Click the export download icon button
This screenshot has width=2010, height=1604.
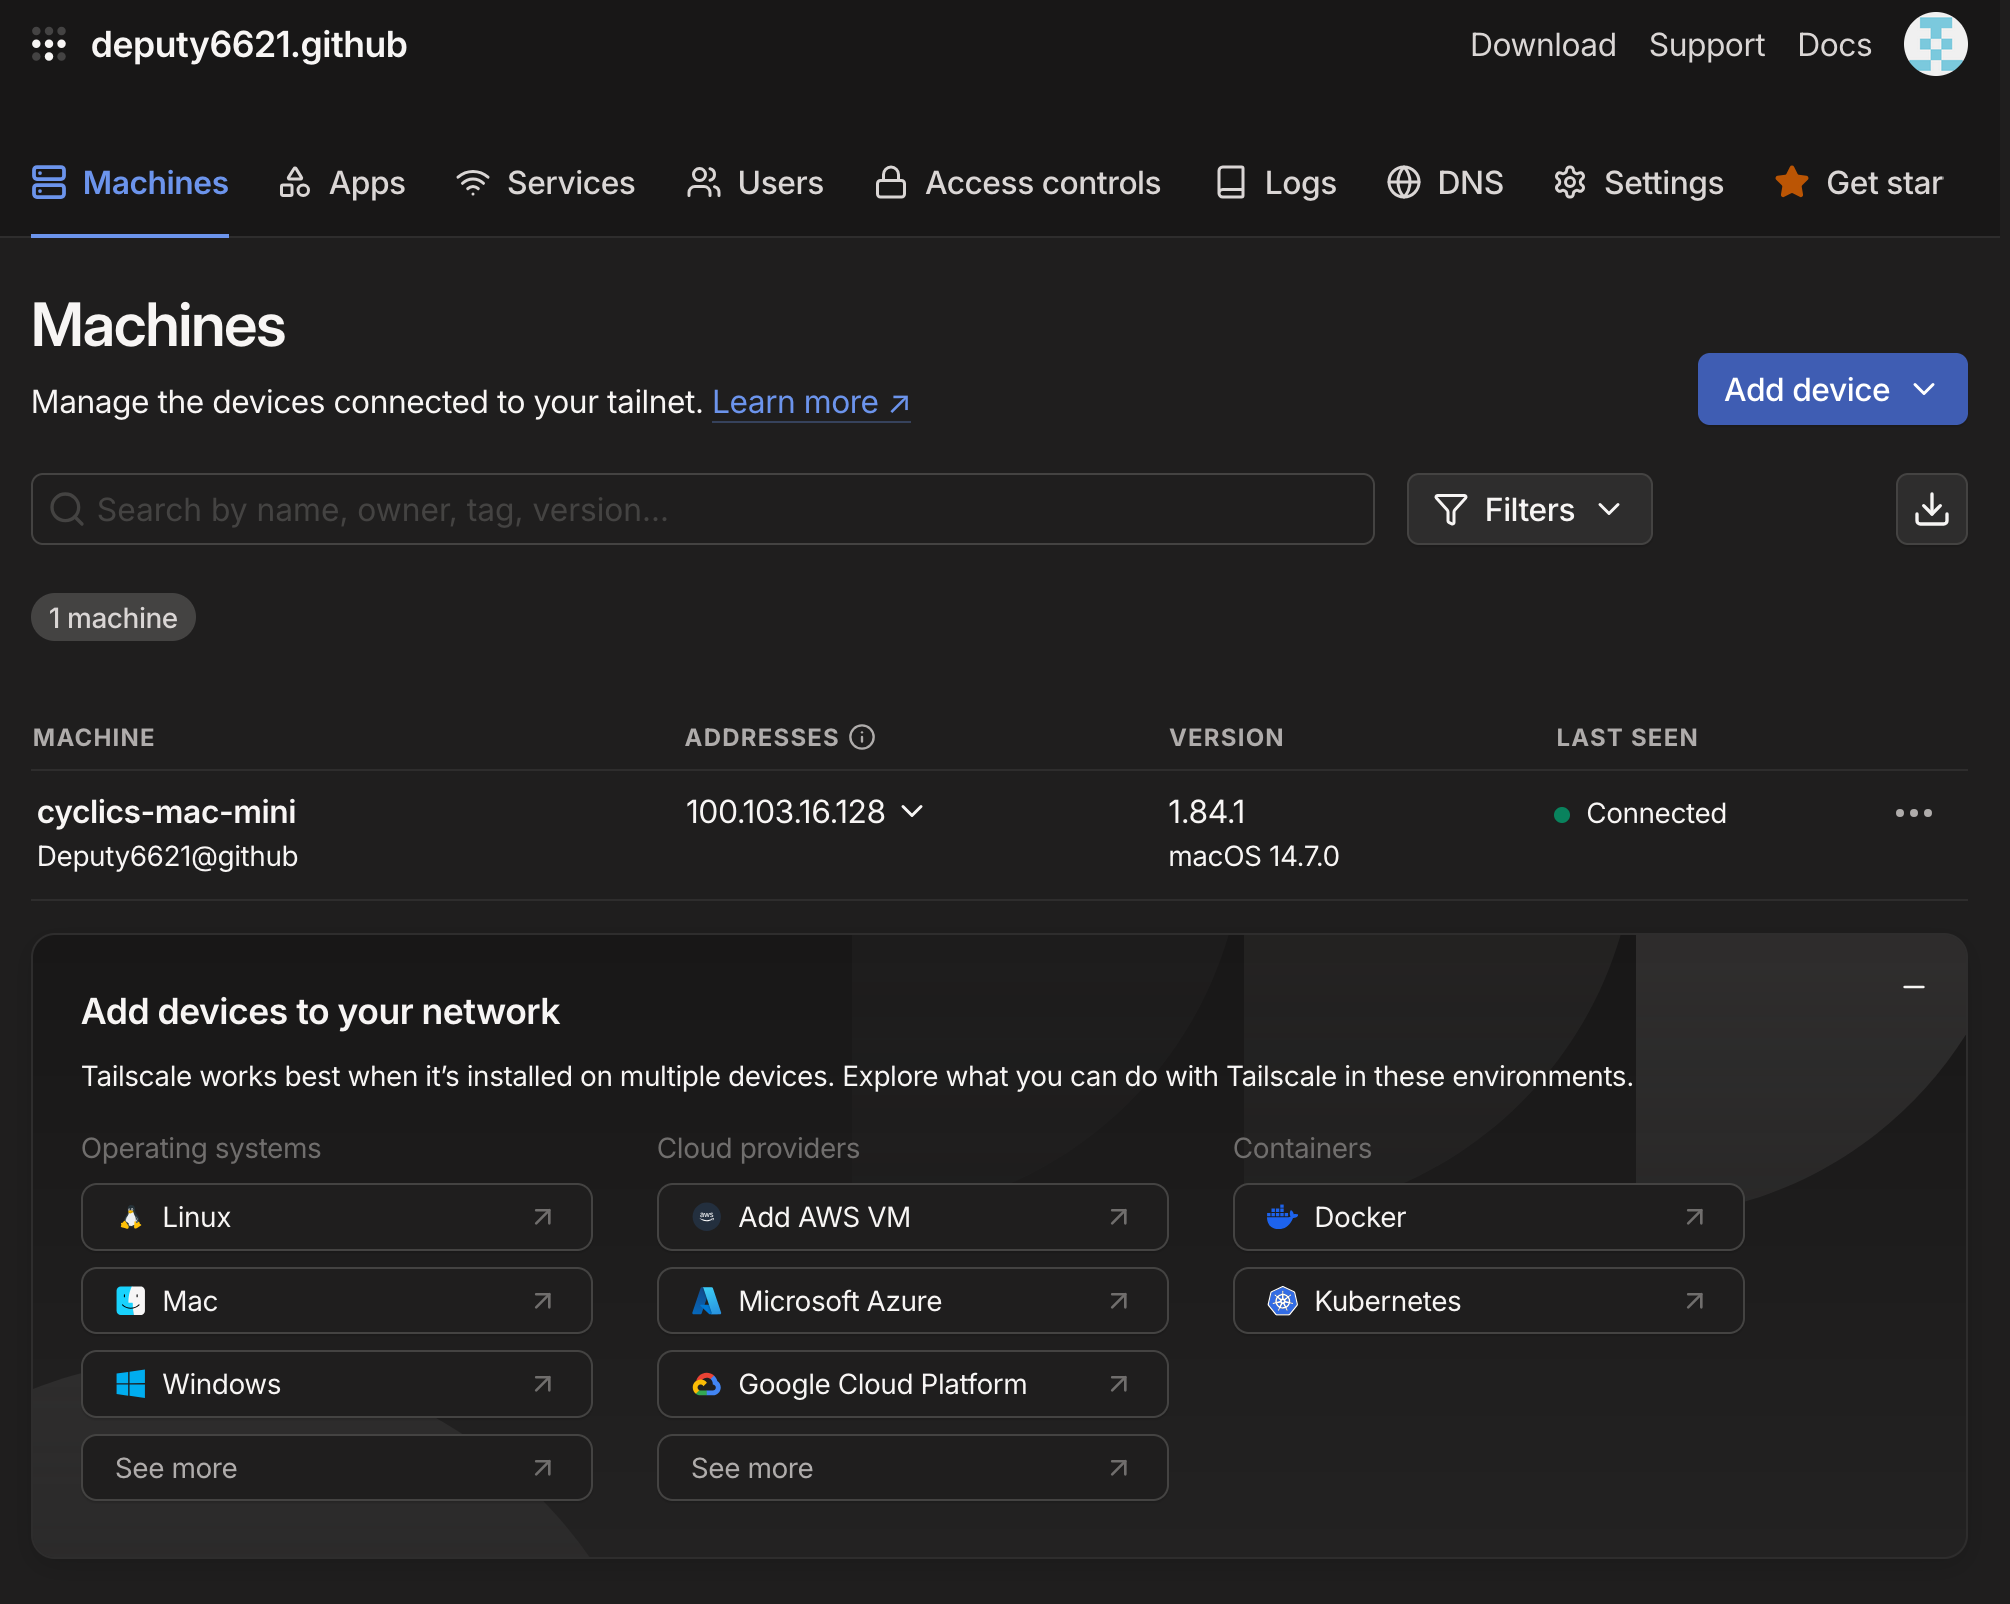[x=1931, y=509]
